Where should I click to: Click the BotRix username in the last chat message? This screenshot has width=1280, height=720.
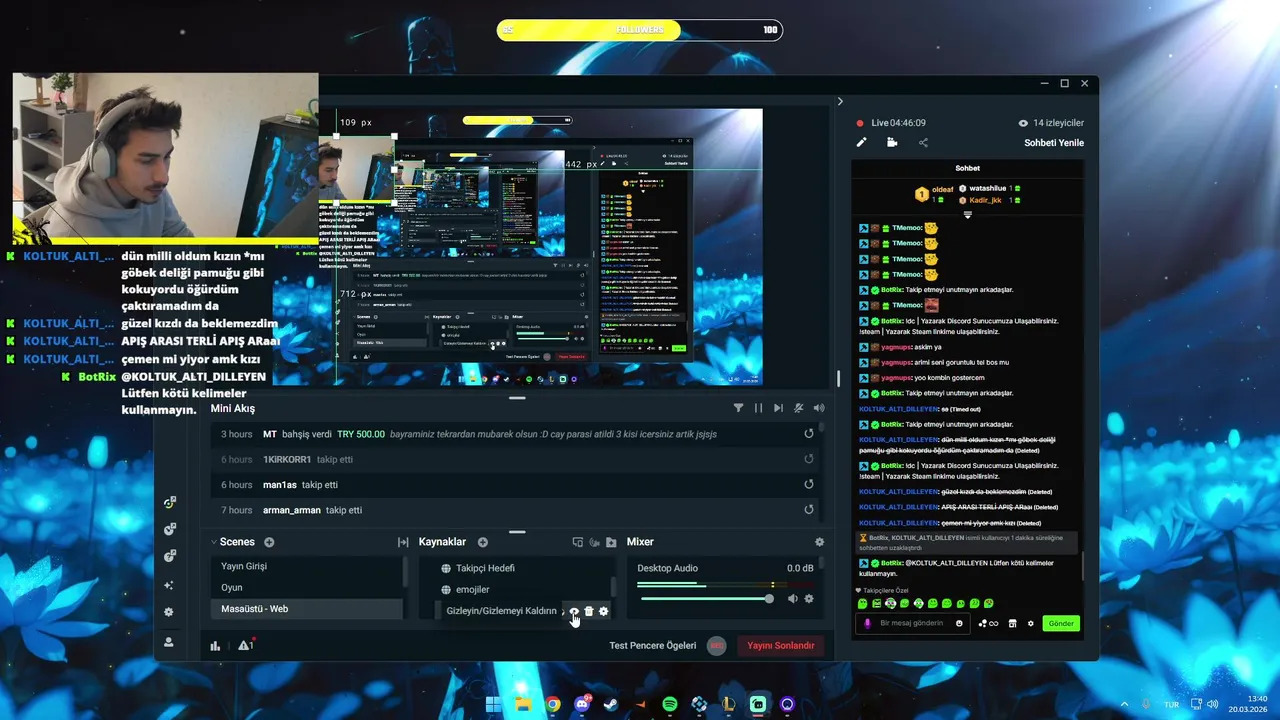(894, 563)
